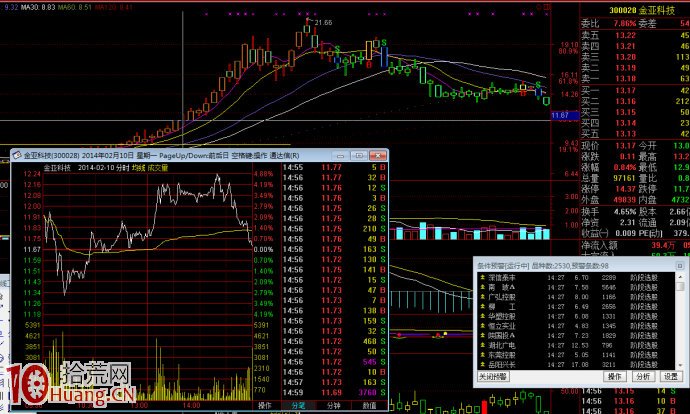Click the 关闭预警 button
The height and width of the screenshot is (414, 690).
tap(493, 377)
